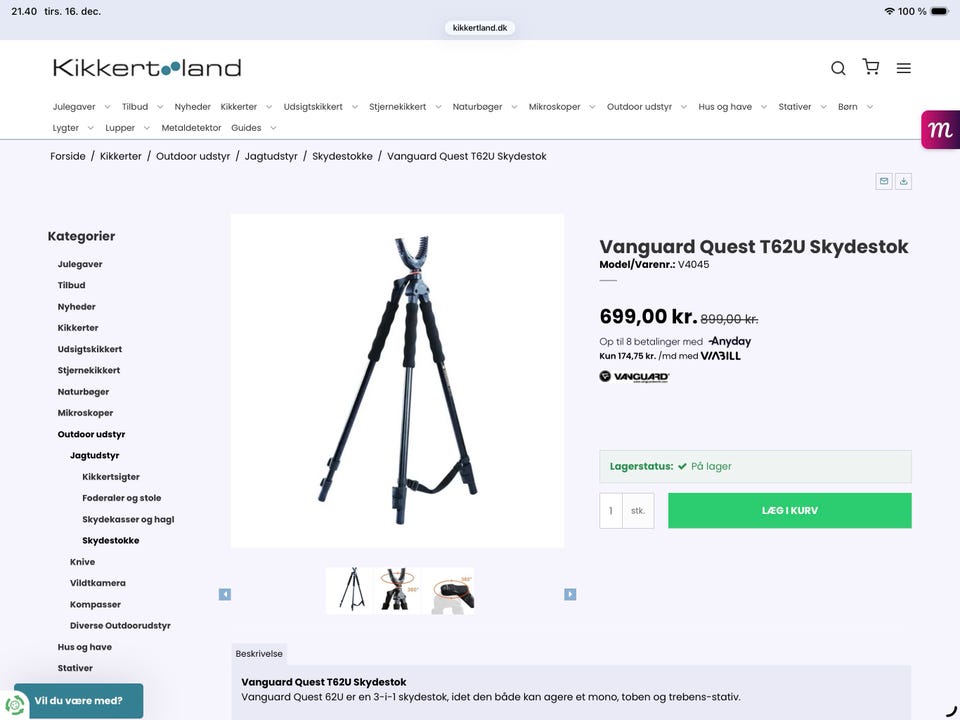Click the email envelope icon
Screen dimensions: 960x720
(x=883, y=181)
